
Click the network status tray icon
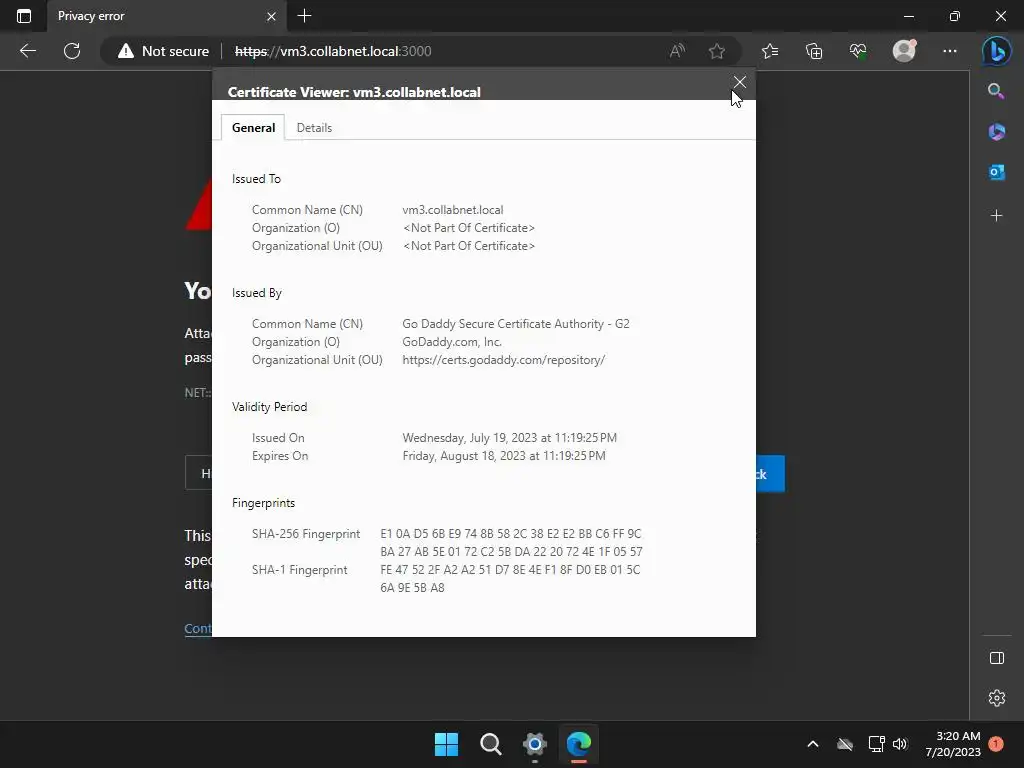click(x=876, y=744)
